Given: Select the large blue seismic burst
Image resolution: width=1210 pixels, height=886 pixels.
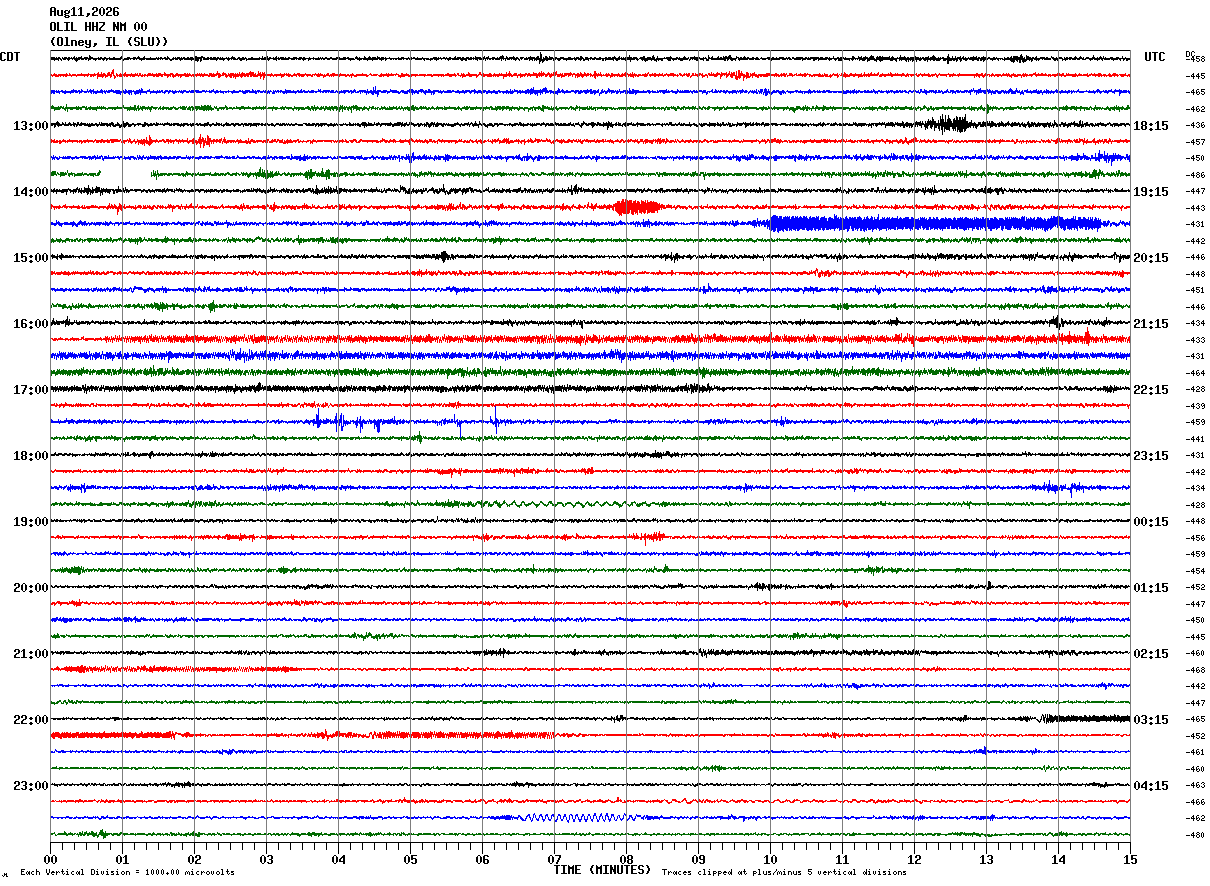Looking at the screenshot, I should (x=935, y=224).
